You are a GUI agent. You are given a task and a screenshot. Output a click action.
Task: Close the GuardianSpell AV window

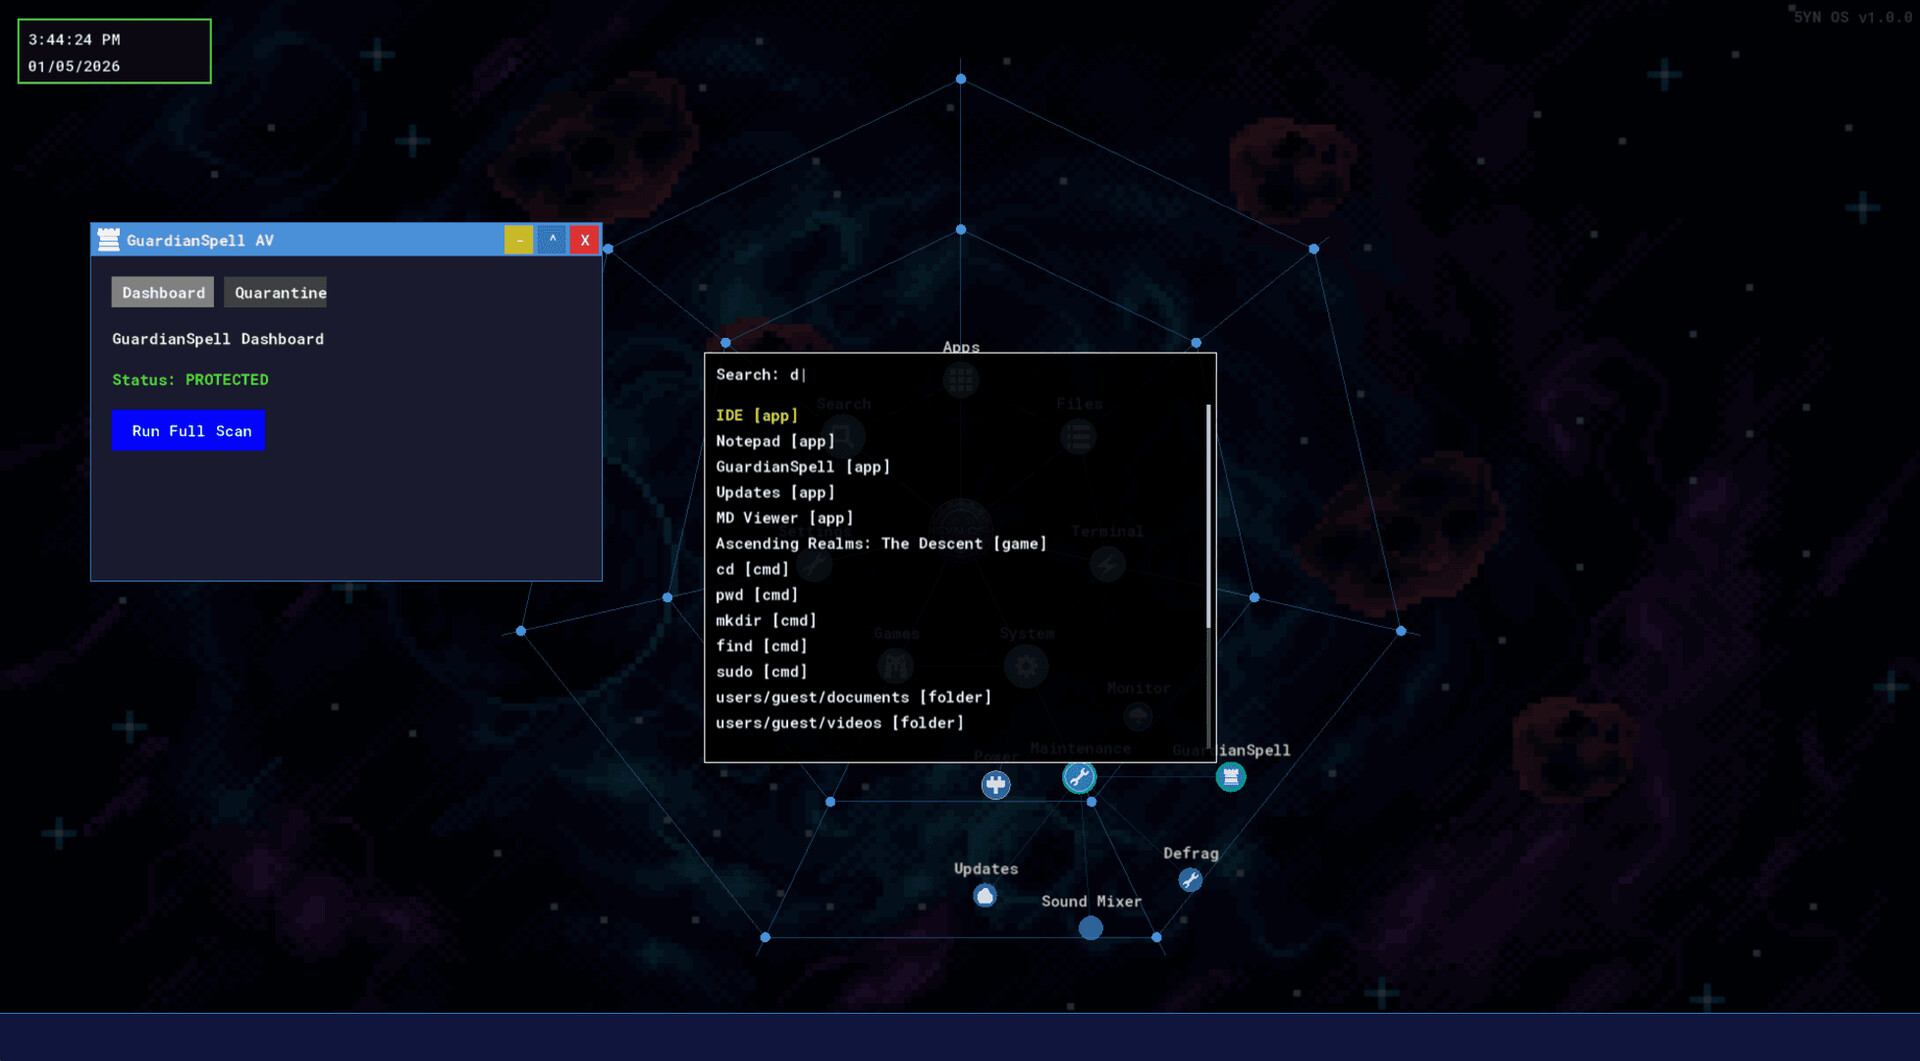point(585,240)
